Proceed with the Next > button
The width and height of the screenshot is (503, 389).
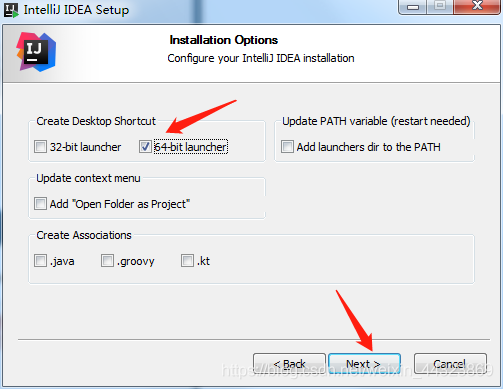click(x=364, y=364)
